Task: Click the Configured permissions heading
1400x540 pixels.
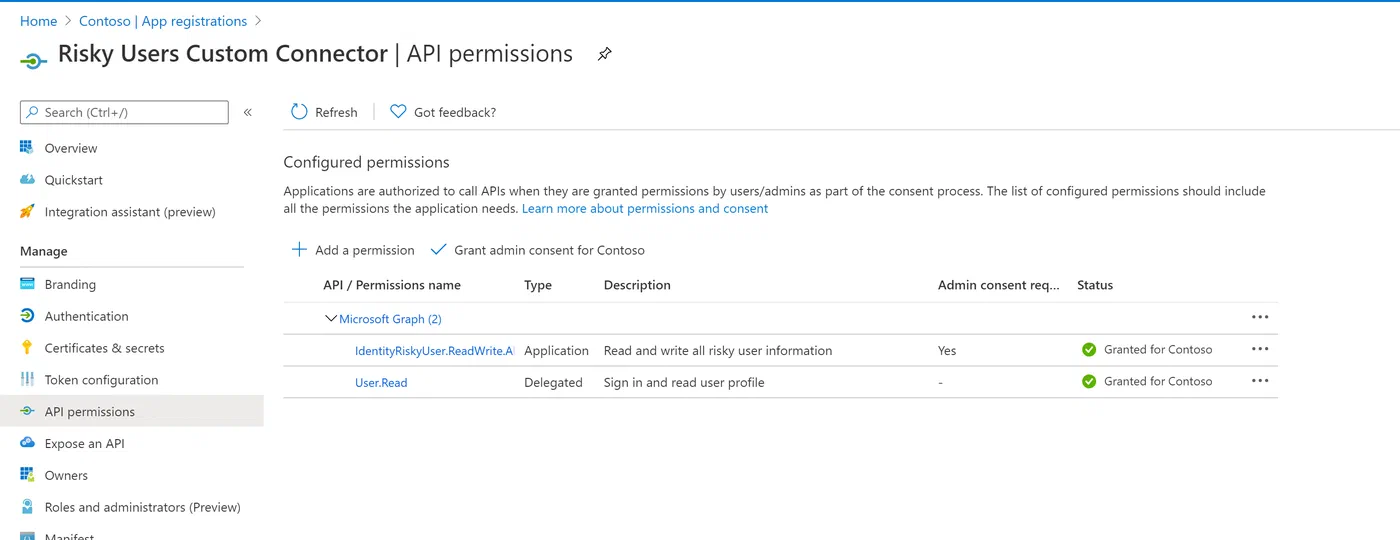Action: (x=367, y=162)
